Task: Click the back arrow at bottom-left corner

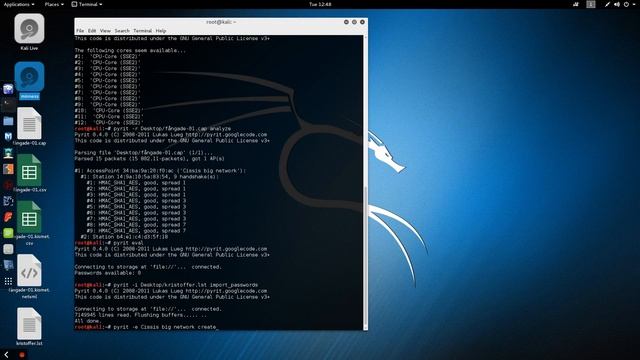Action: point(6,355)
